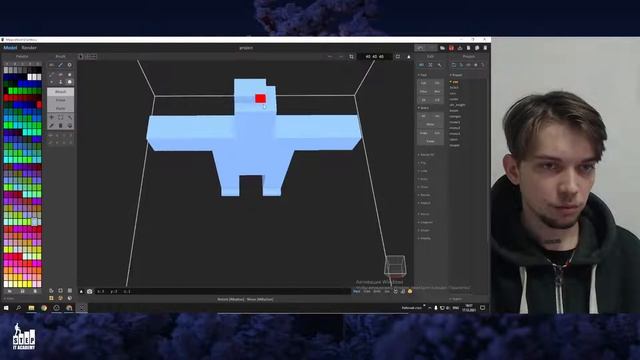Viewport: 640px width, 360px height.
Task: Click the view cube in viewport corner
Action: (x=395, y=266)
